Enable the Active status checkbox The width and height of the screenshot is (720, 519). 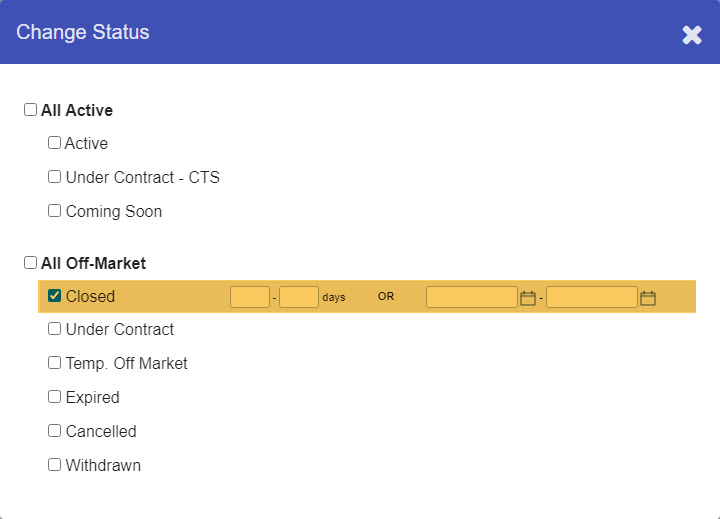[54, 143]
